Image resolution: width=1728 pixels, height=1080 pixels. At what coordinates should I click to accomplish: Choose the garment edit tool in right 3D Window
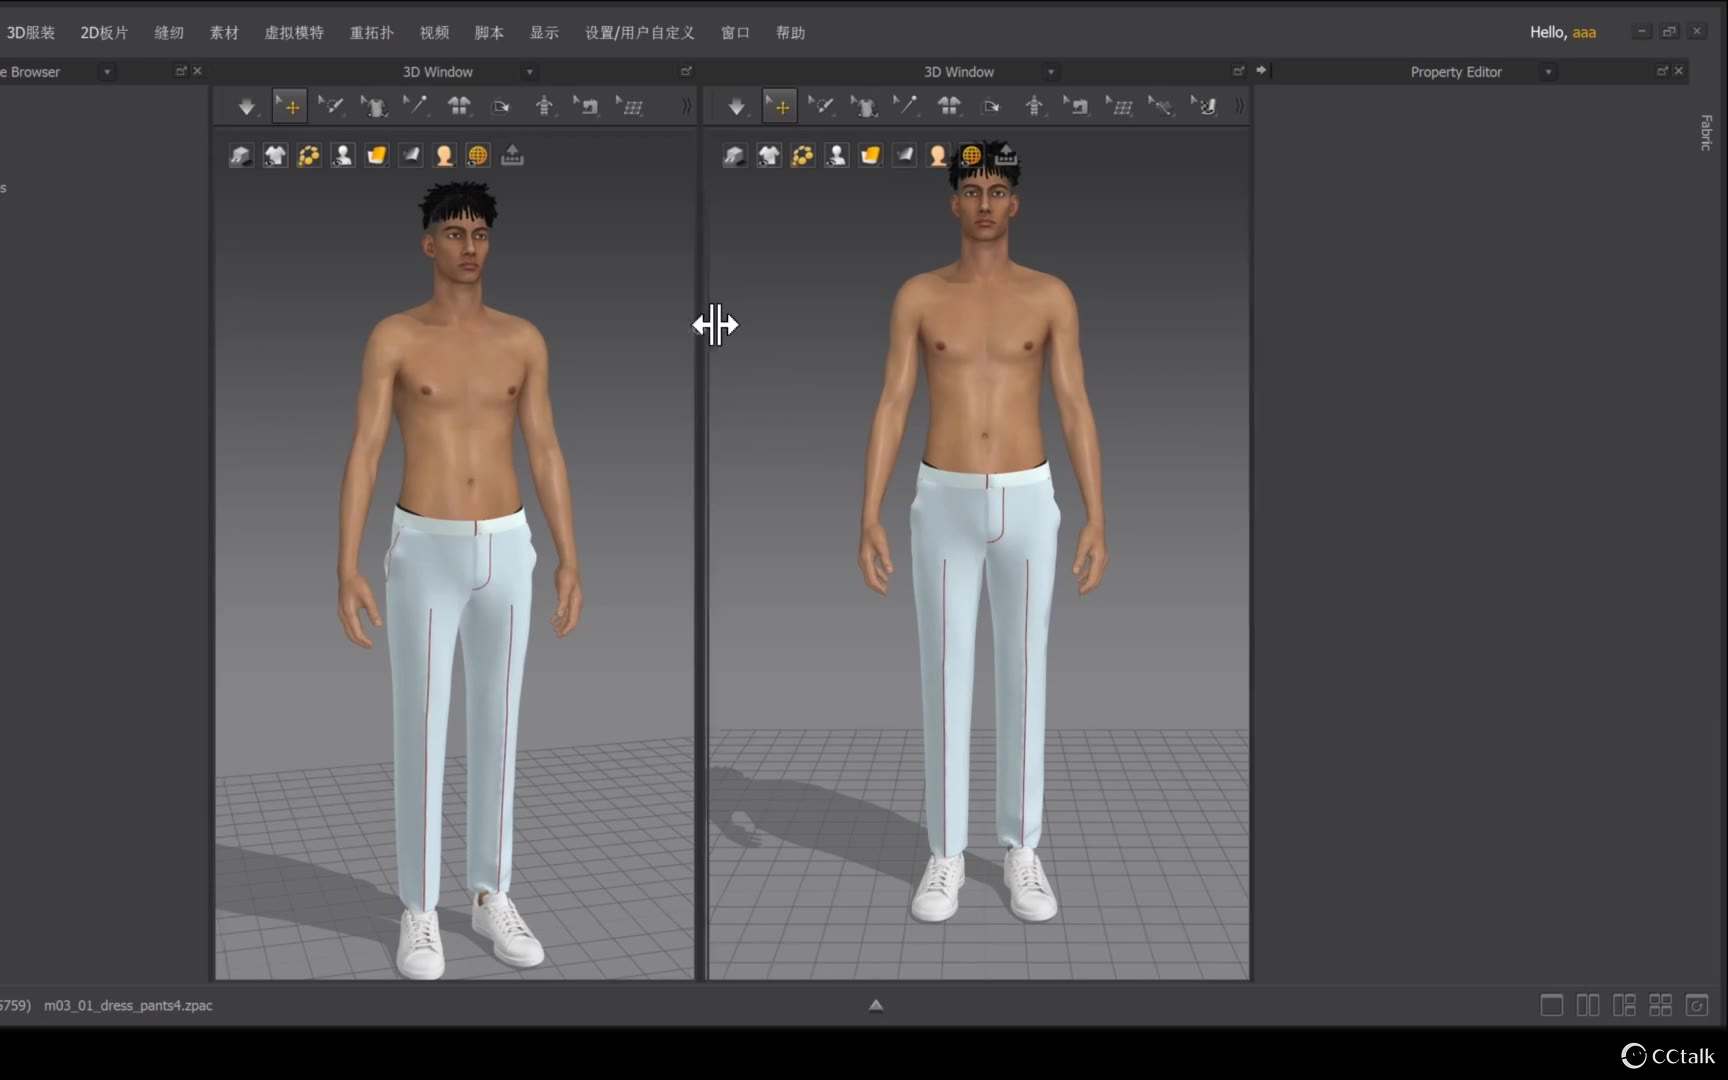tap(864, 106)
